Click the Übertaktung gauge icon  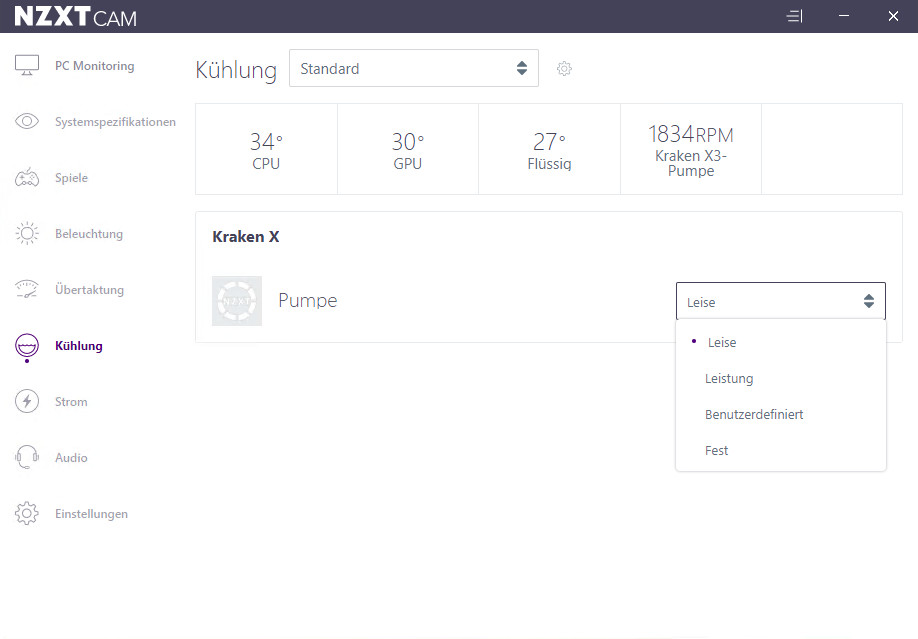click(x=27, y=289)
